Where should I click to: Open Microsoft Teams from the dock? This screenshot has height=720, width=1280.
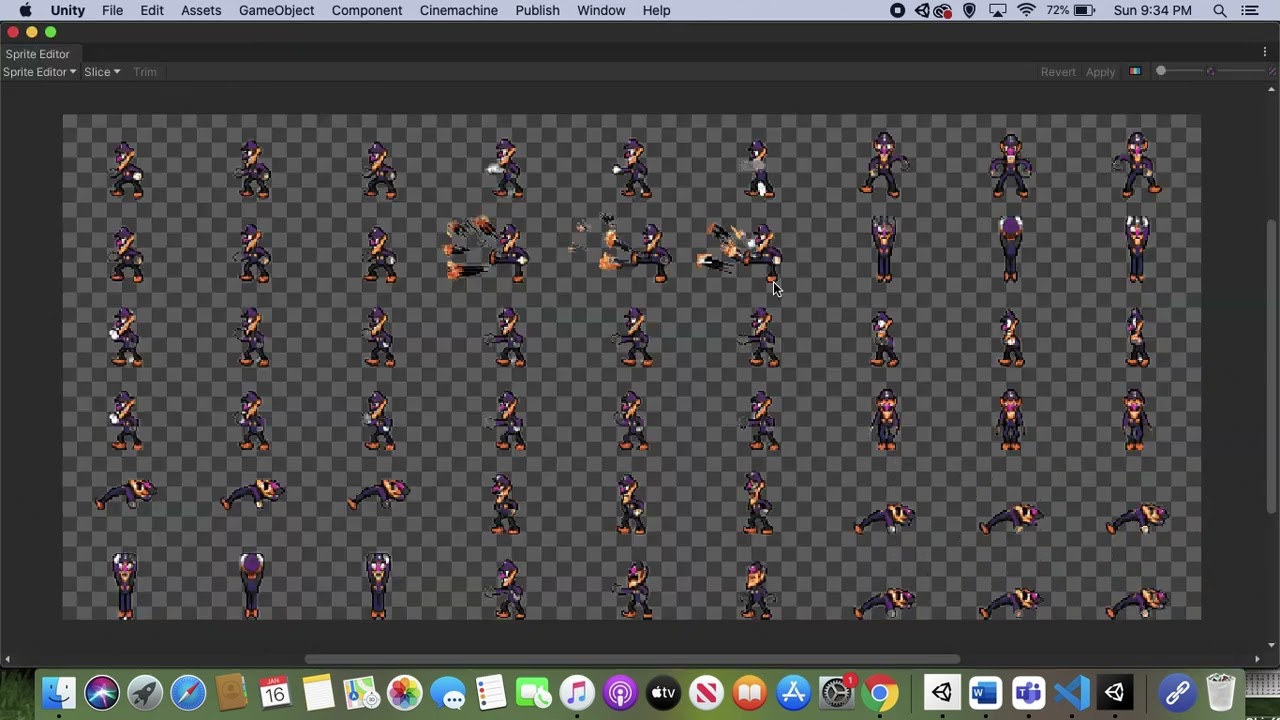point(1028,692)
